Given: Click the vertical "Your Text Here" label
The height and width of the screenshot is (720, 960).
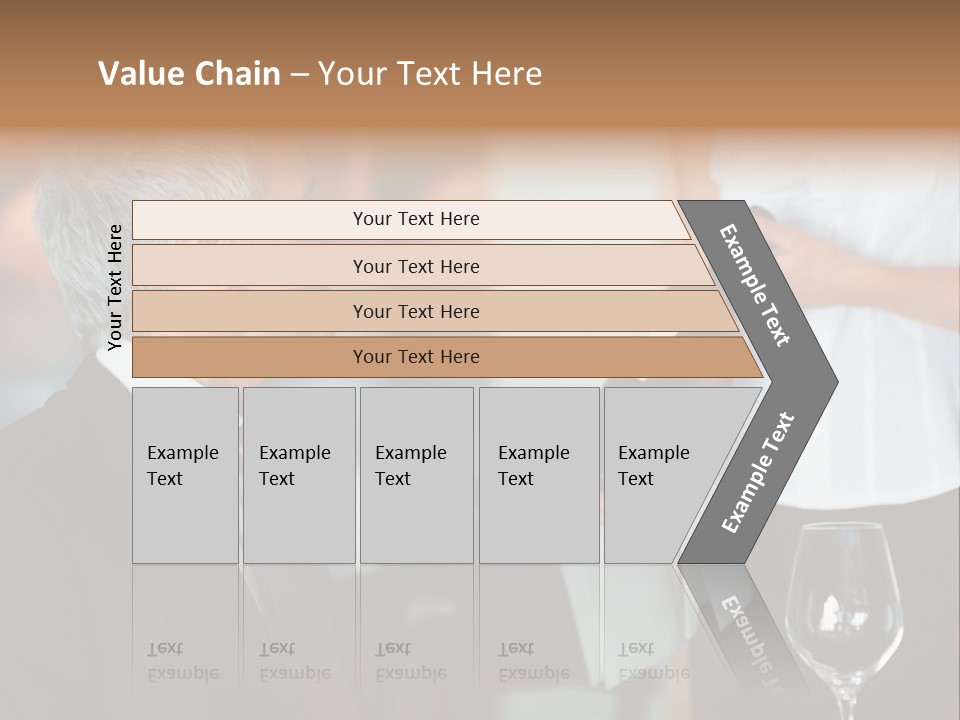Looking at the screenshot, I should tap(115, 288).
